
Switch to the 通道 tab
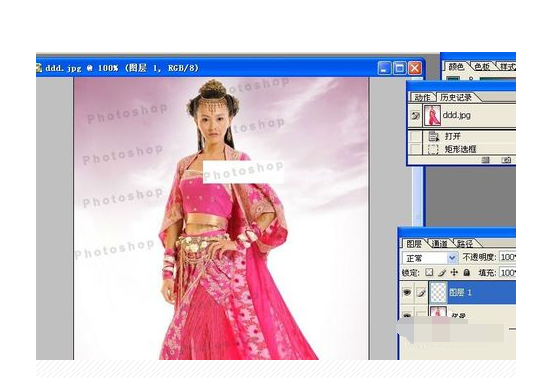click(440, 244)
